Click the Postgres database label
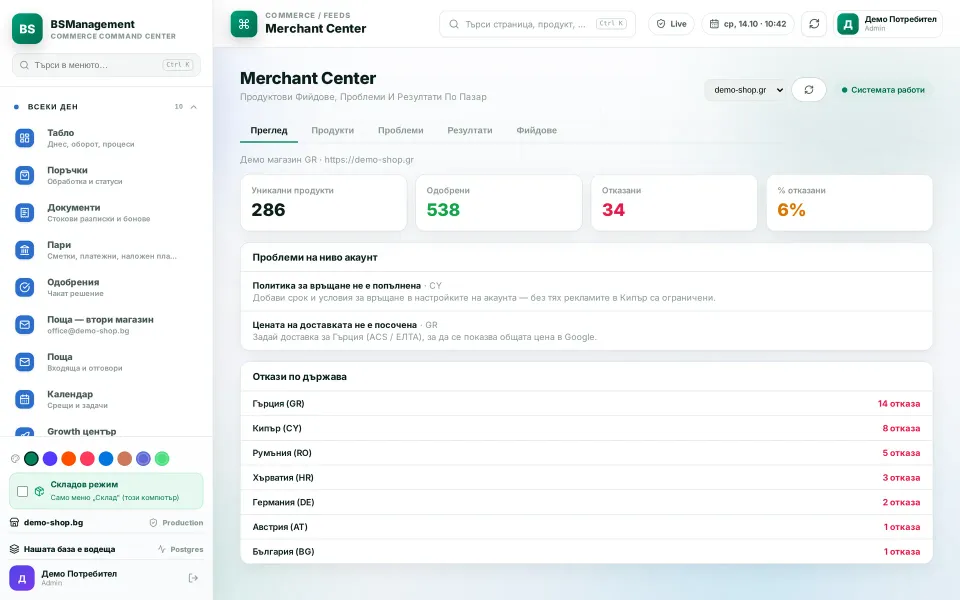Viewport: 960px width, 600px height. [180, 549]
